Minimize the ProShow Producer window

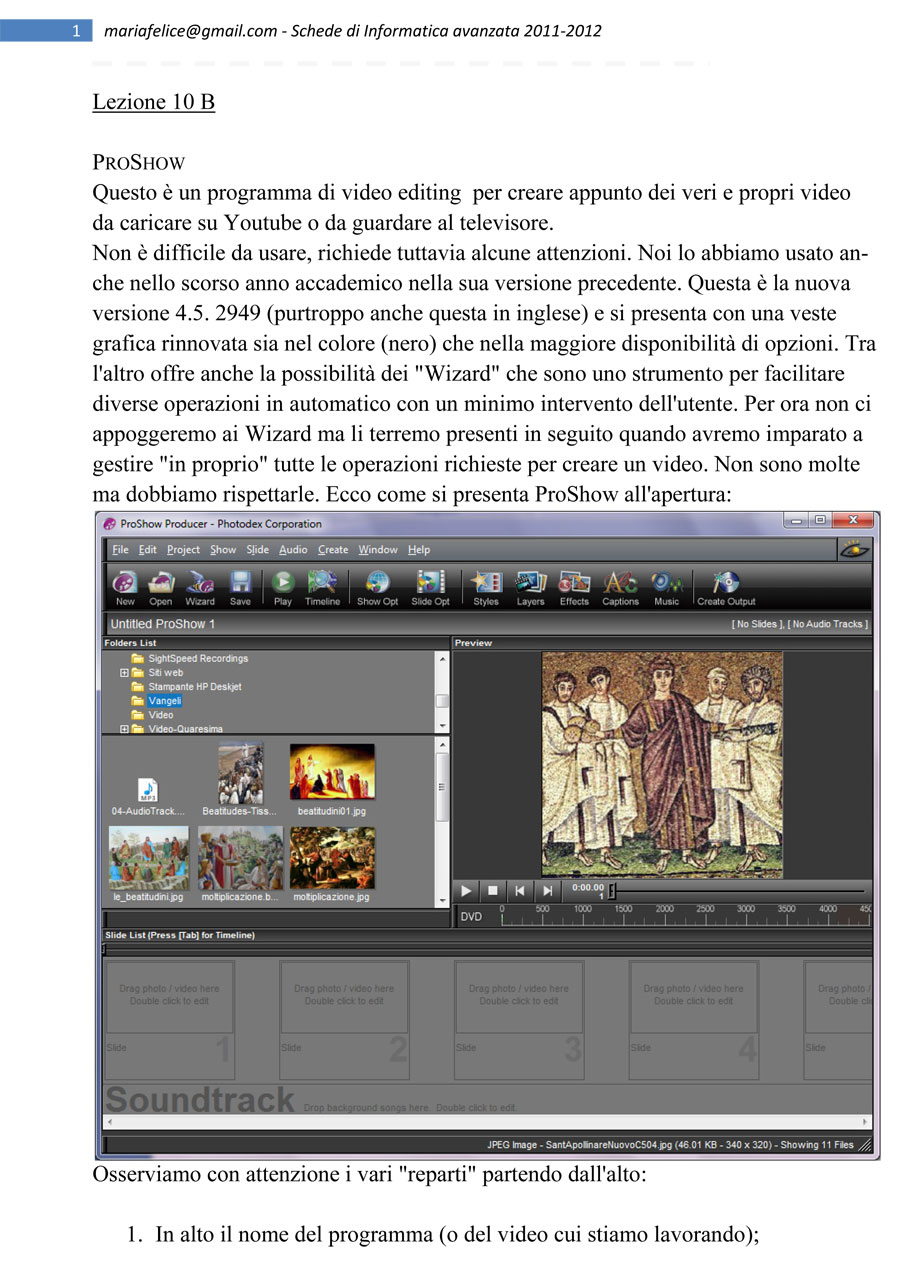coord(797,521)
